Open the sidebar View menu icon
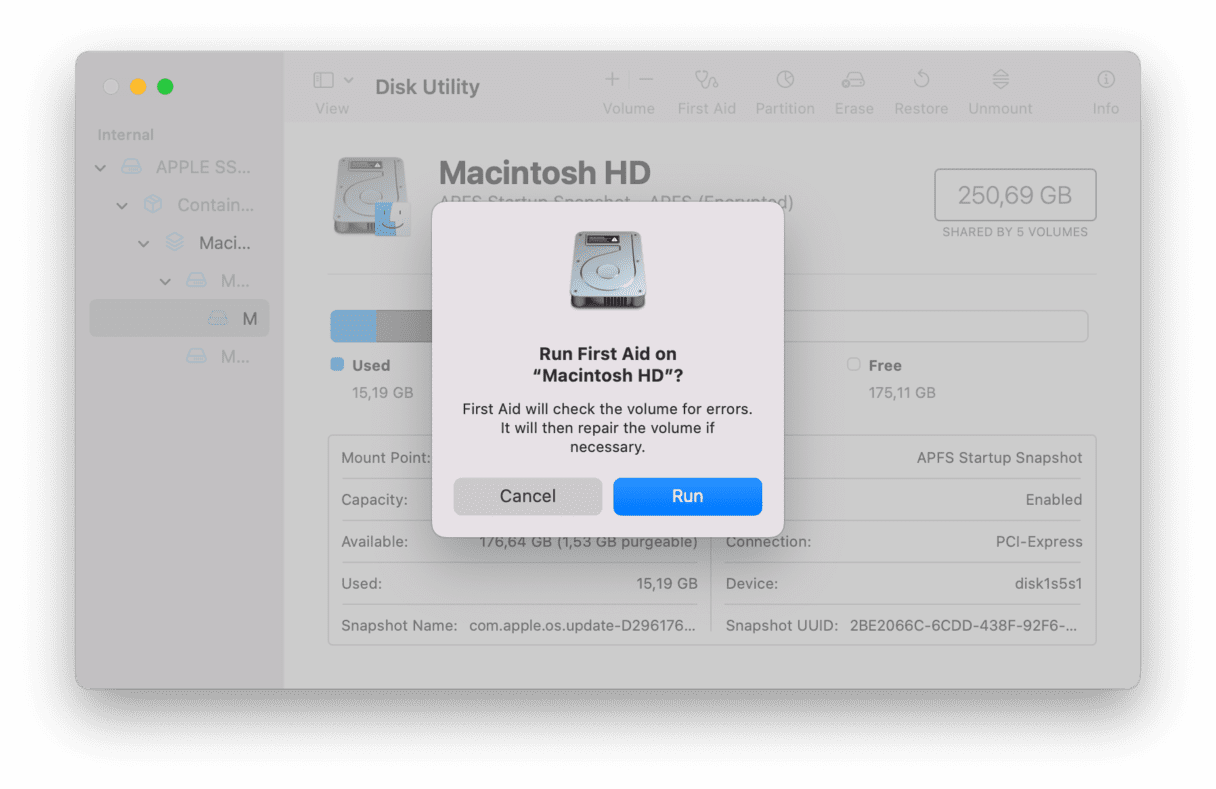This screenshot has width=1216, height=789. [x=323, y=80]
